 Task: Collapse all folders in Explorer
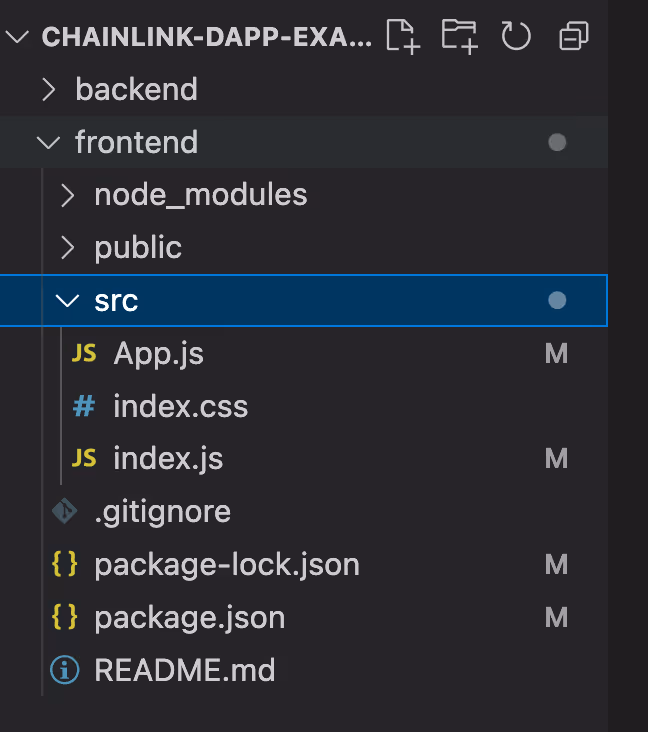click(574, 36)
